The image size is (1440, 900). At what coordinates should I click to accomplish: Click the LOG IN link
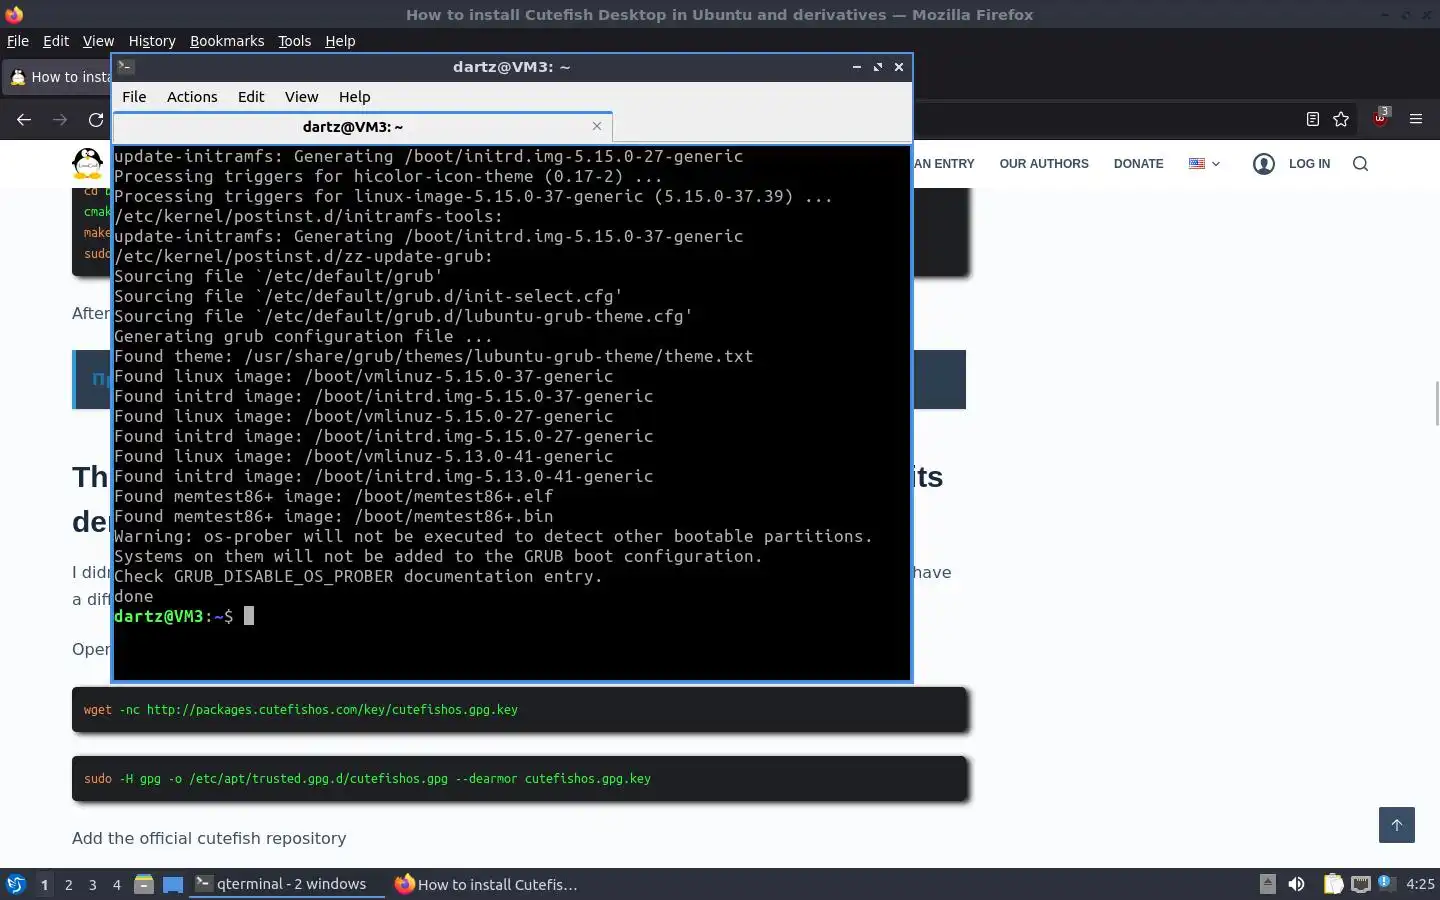tap(1309, 164)
